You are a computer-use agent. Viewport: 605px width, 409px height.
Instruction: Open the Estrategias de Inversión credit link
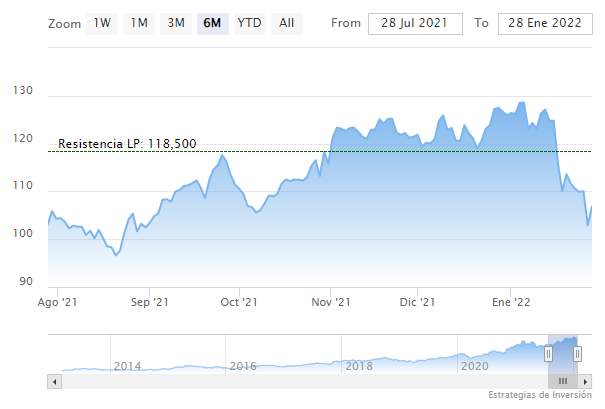coord(541,396)
